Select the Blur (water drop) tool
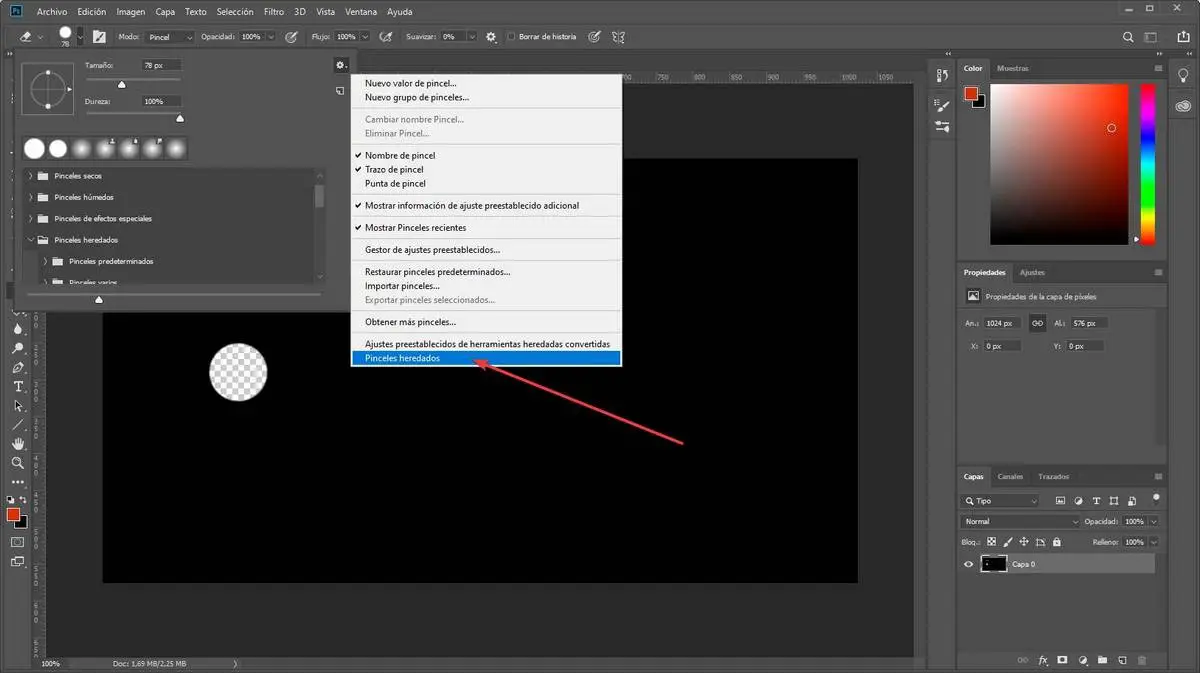This screenshot has height=673, width=1200. point(18,329)
